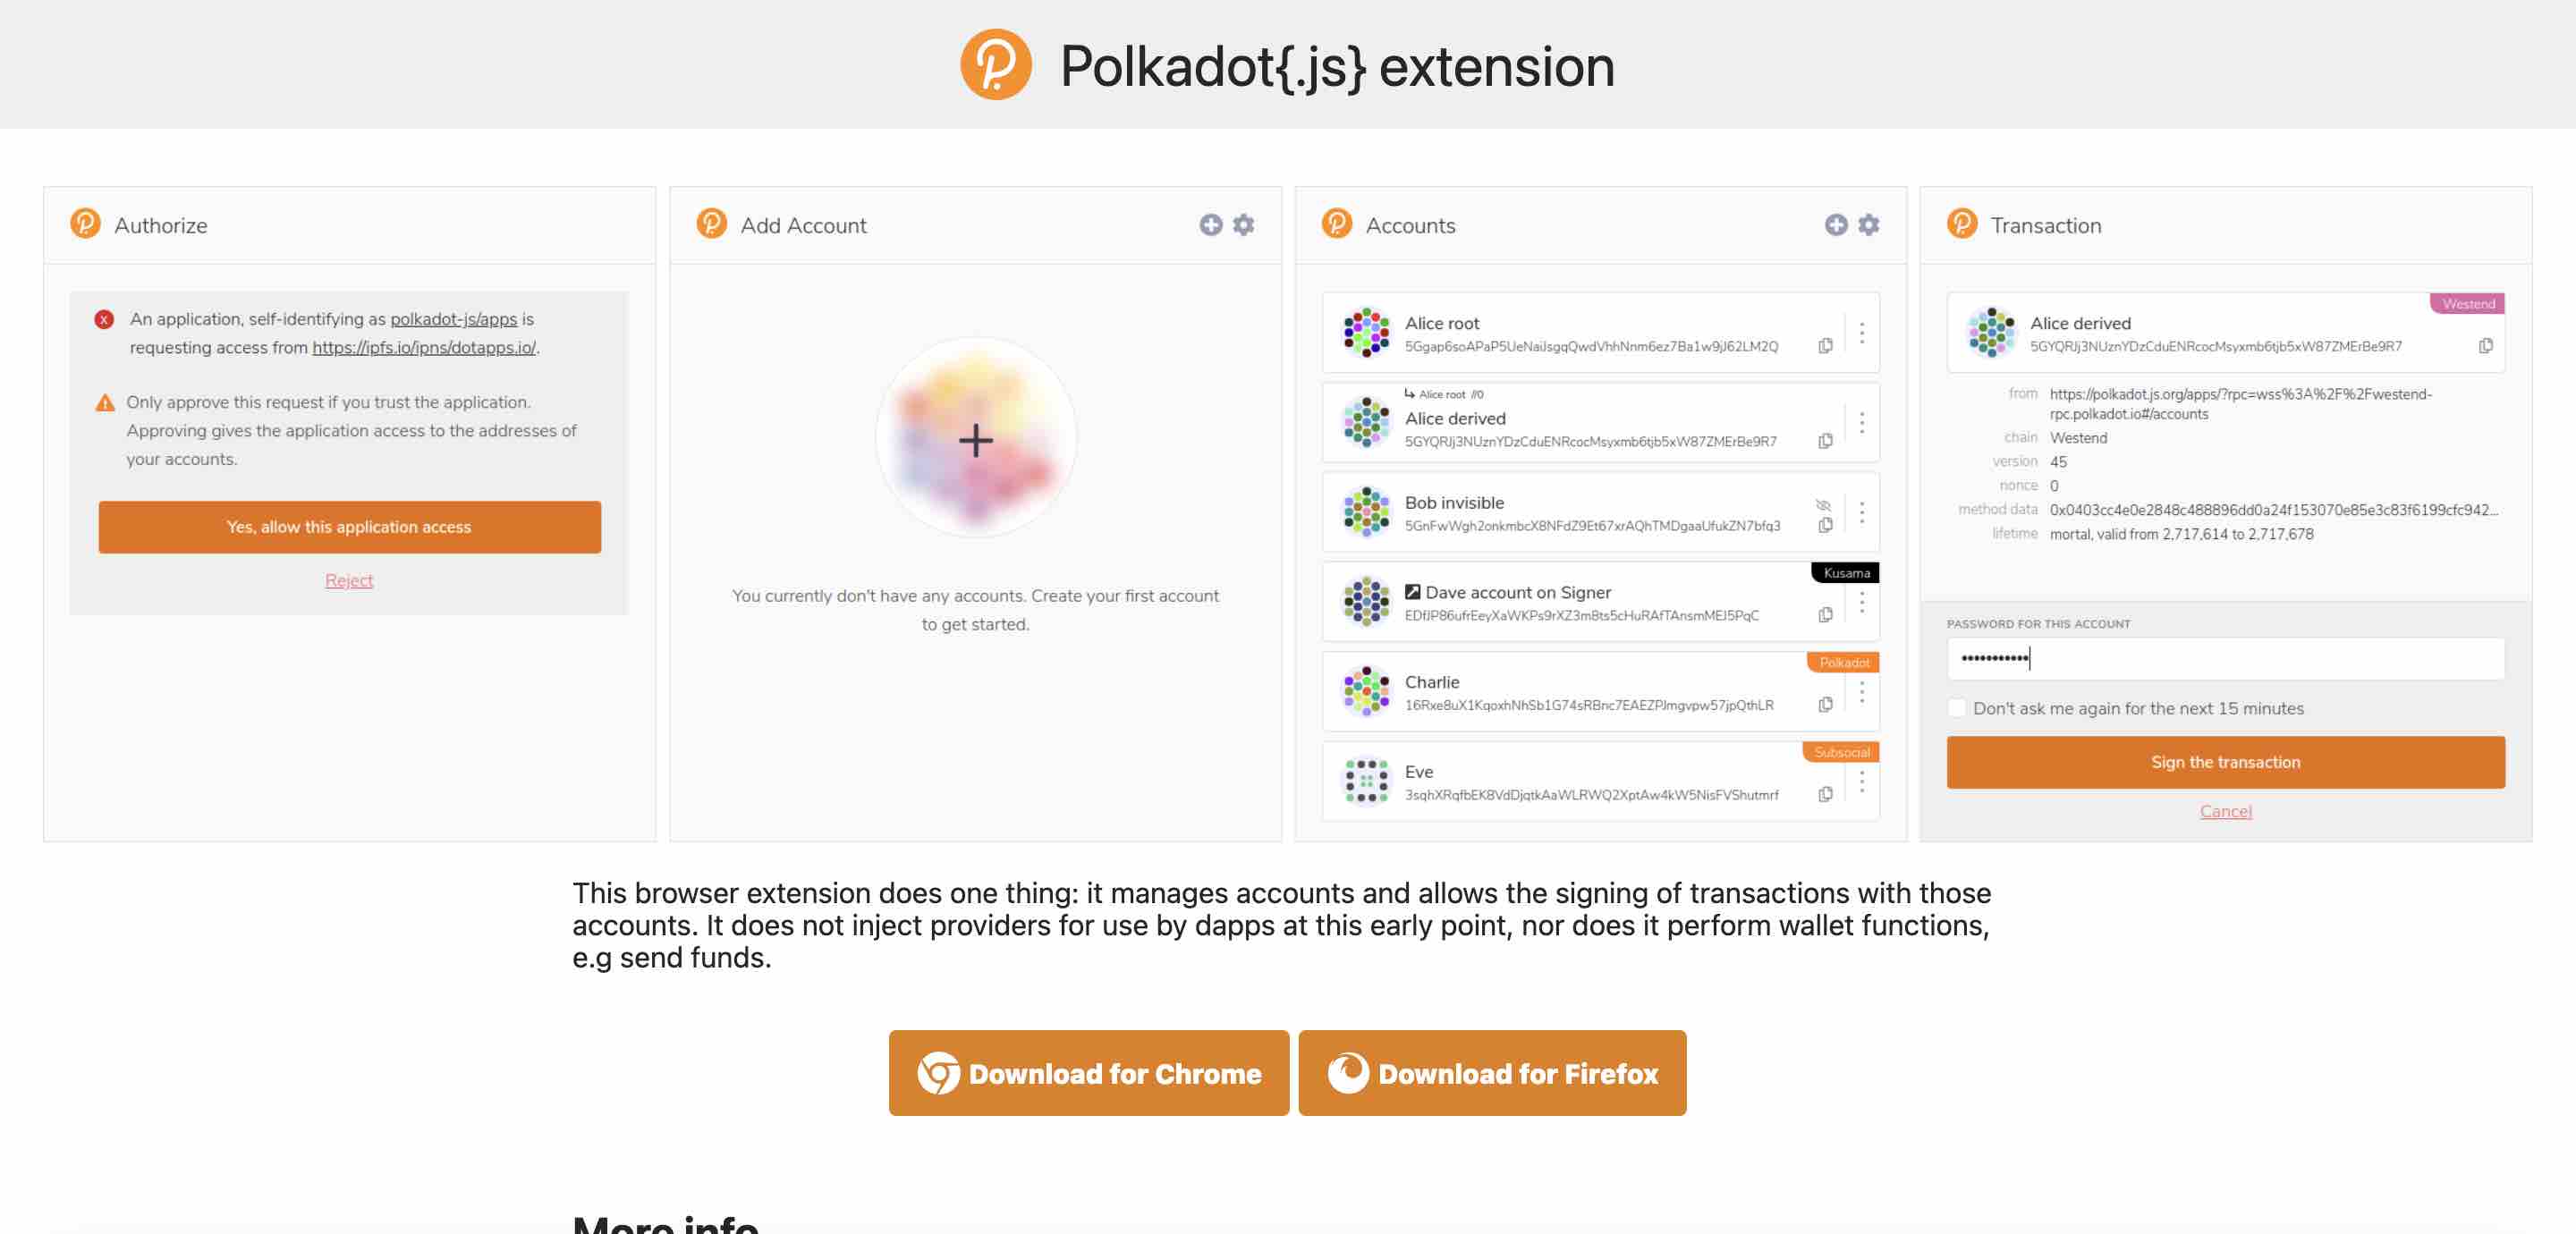Screen dimensions: 2576x1234
Task: Click the plus icon in Add Account header
Action: [1210, 225]
